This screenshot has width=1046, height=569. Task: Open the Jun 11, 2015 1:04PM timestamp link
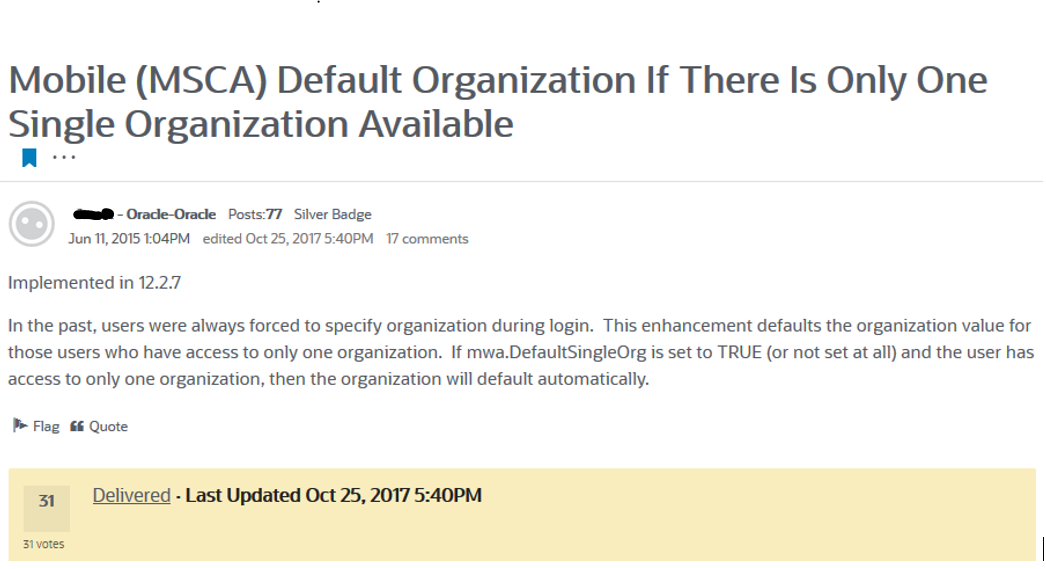129,239
